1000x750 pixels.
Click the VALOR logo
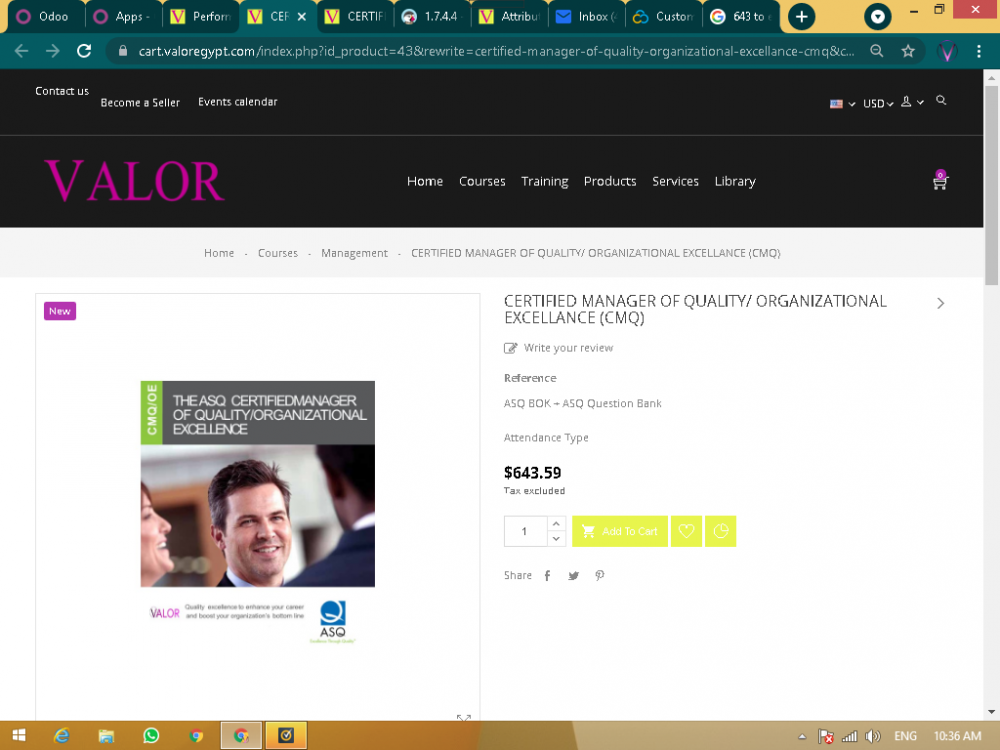[x=134, y=181]
